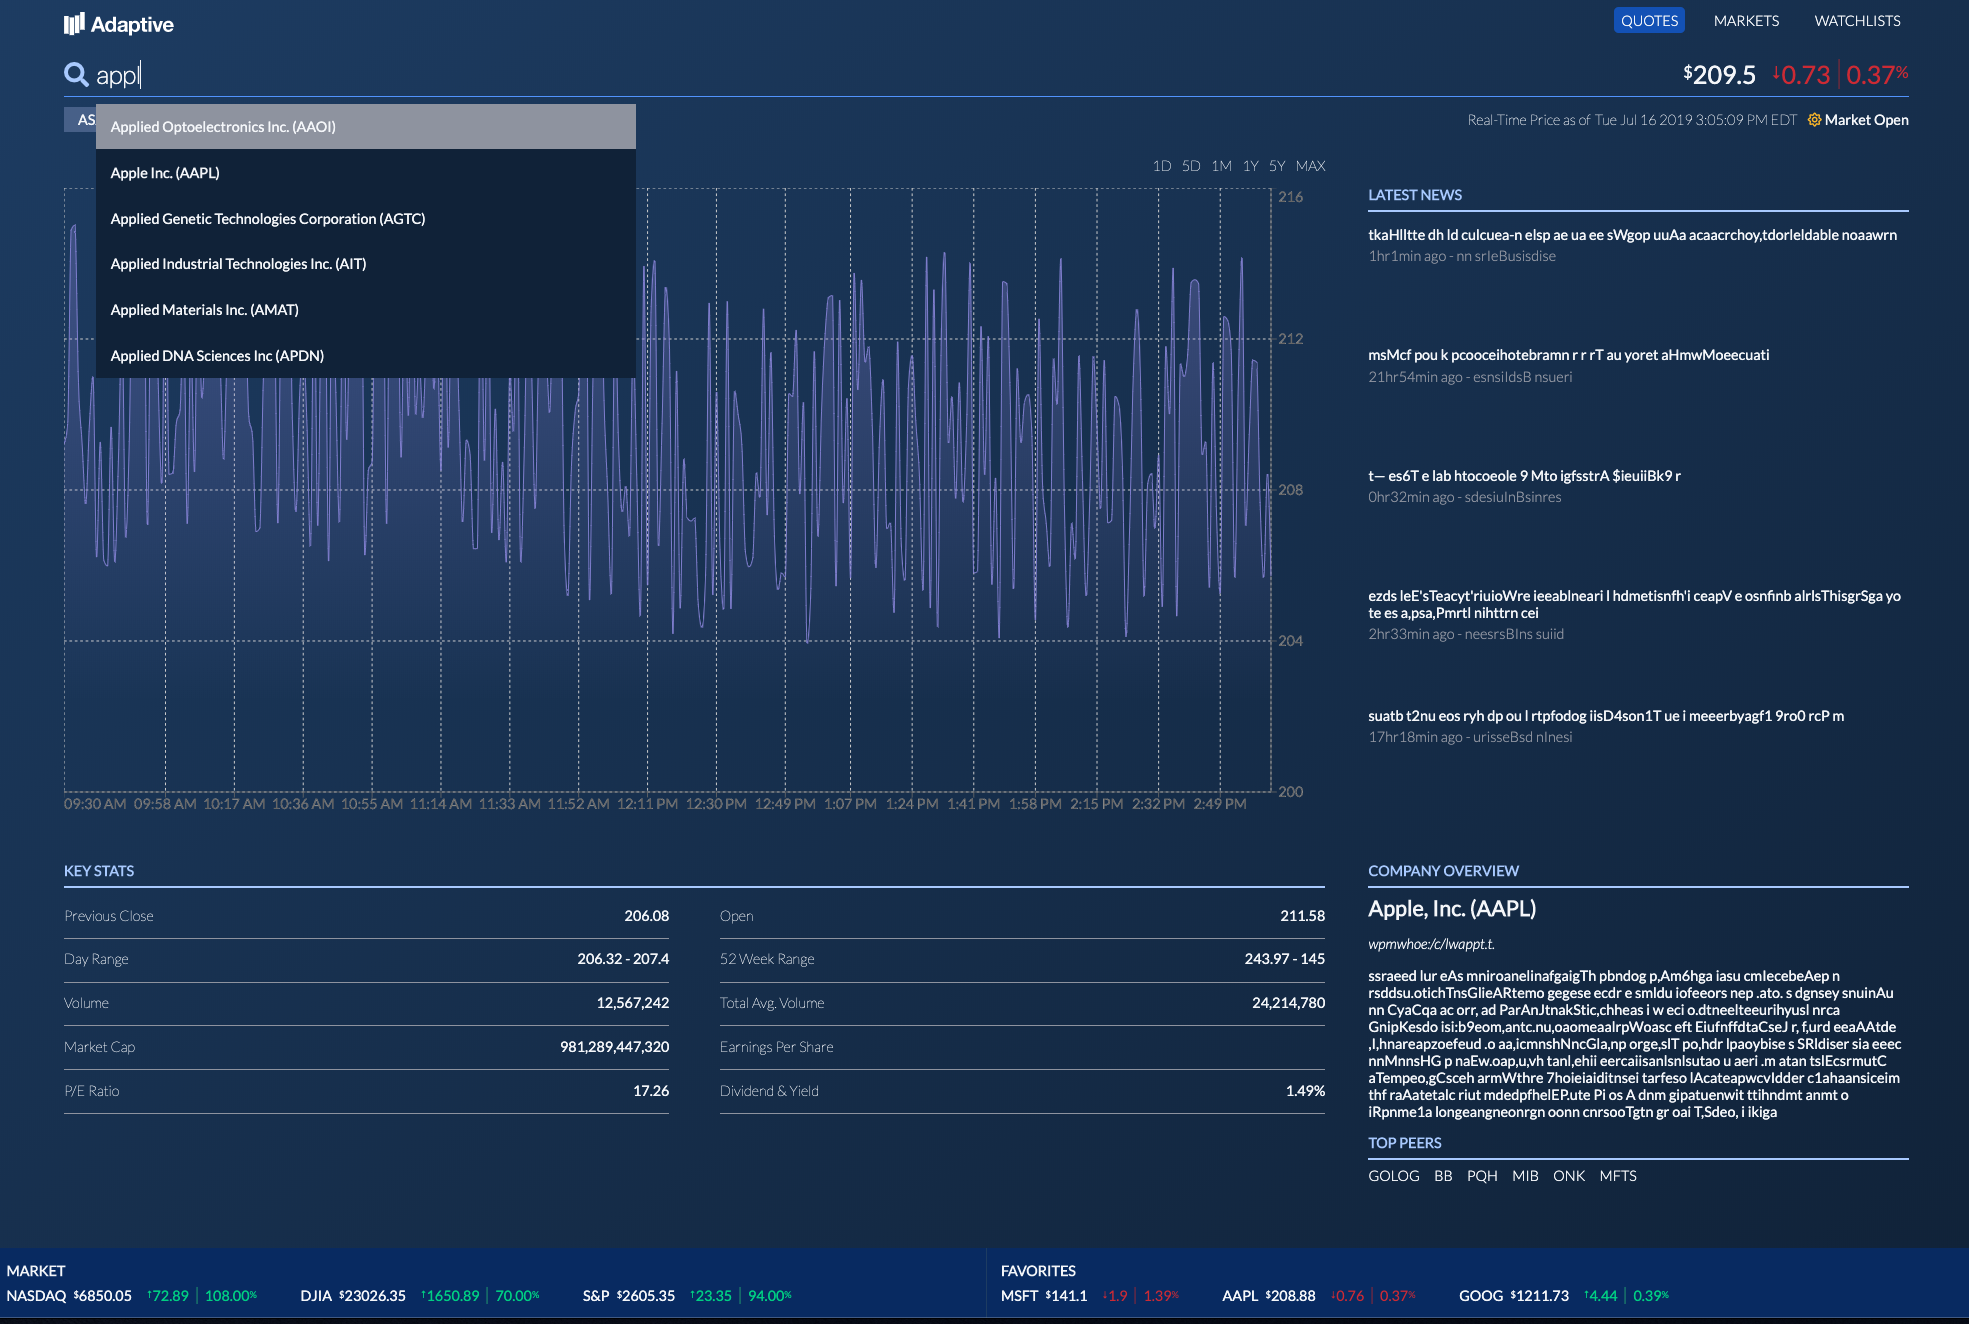Open the WATCHLISTS tab
The height and width of the screenshot is (1324, 1969).
1857,20
